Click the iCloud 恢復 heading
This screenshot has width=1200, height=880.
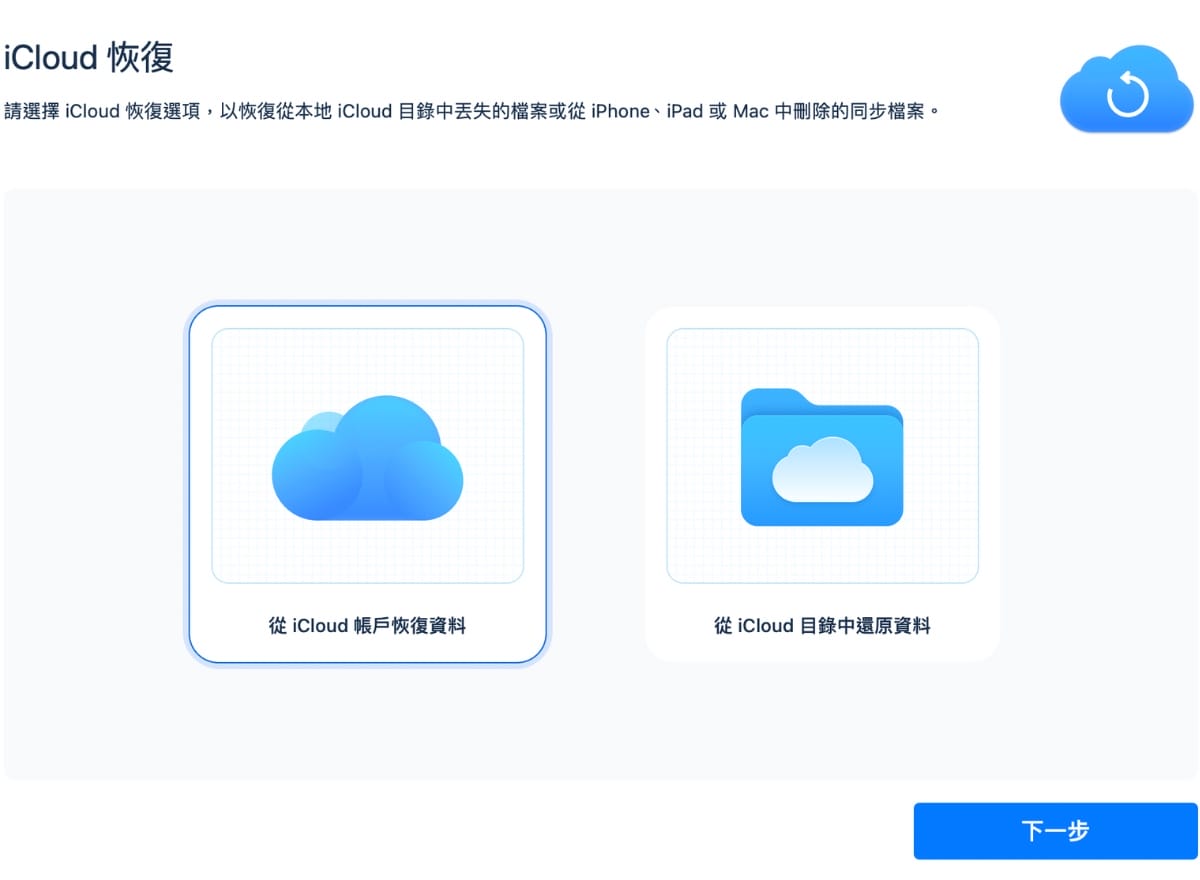point(89,57)
